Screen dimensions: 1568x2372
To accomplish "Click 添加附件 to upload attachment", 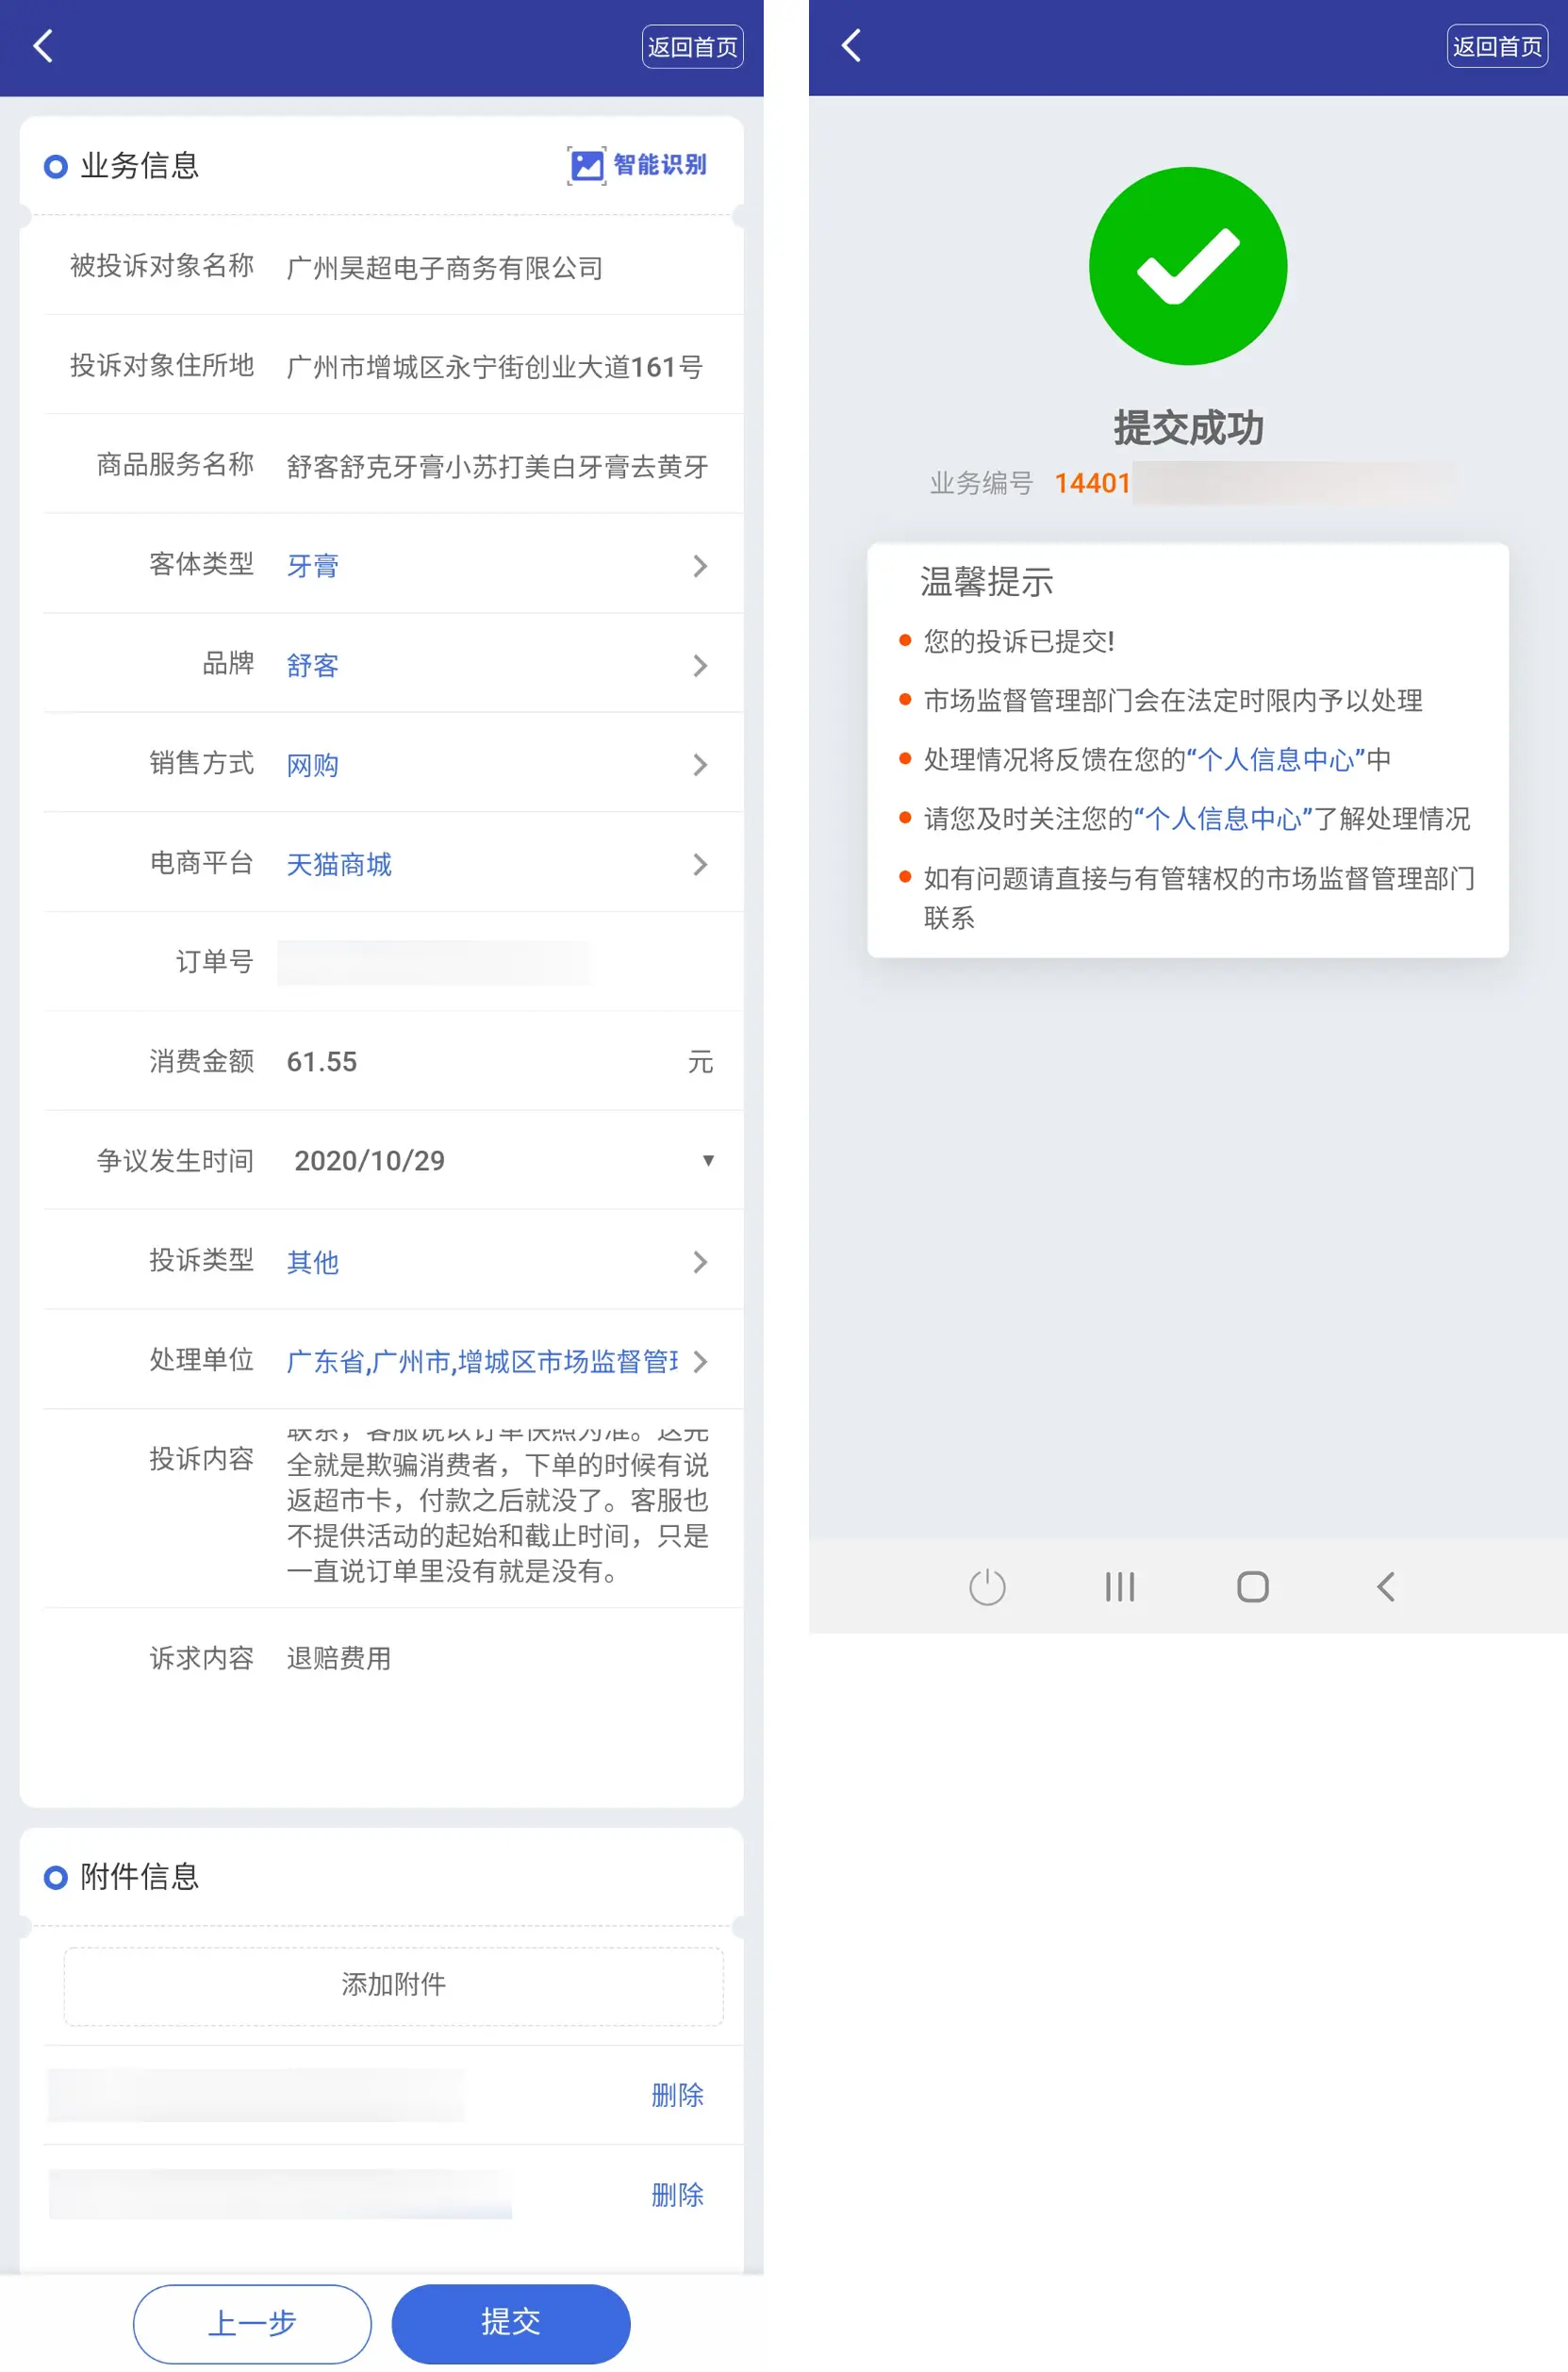I will click(393, 1984).
